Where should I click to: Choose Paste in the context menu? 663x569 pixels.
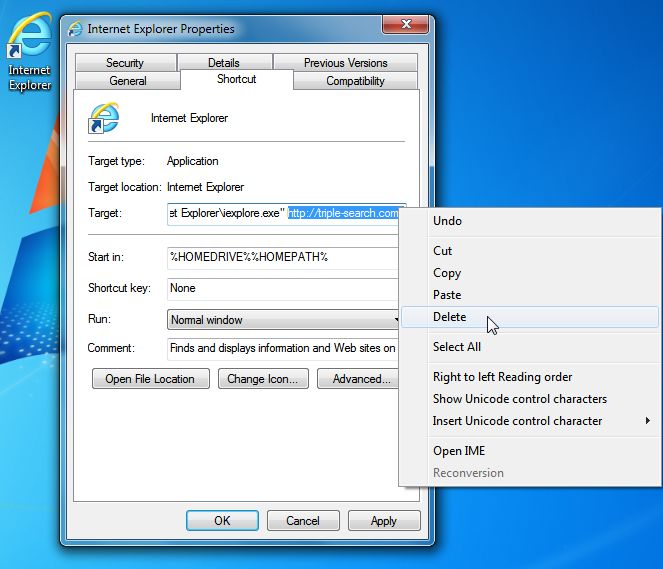[x=530, y=295]
